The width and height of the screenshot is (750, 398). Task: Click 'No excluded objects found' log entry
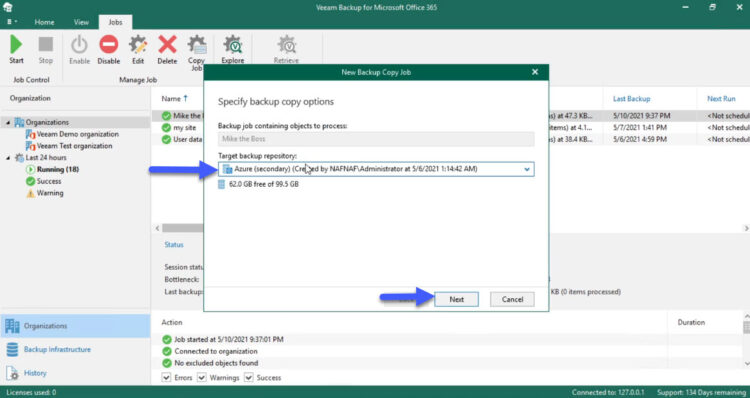(216, 363)
